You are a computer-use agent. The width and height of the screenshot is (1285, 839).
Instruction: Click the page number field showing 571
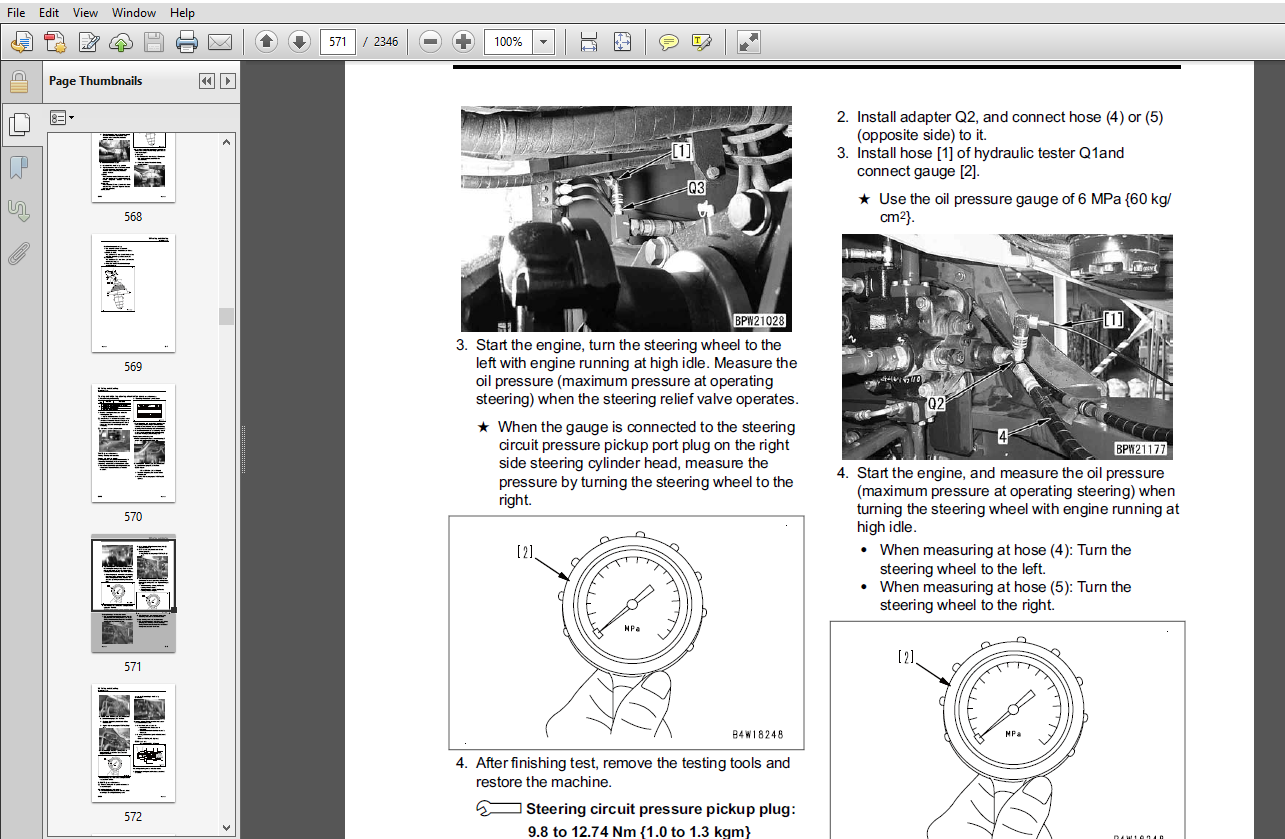(x=338, y=42)
